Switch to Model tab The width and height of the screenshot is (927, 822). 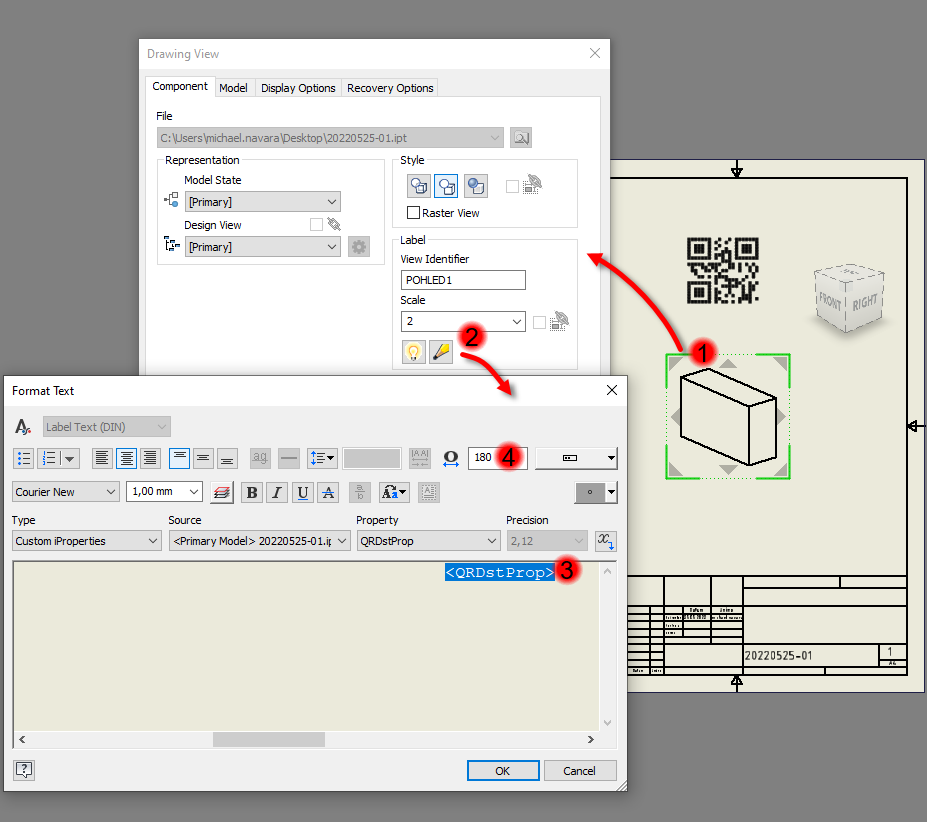(x=233, y=88)
